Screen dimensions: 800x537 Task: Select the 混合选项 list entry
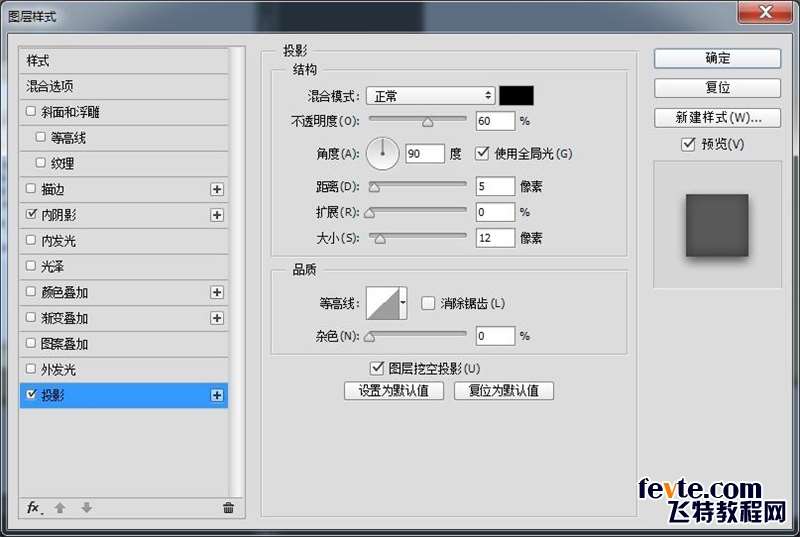click(124, 86)
